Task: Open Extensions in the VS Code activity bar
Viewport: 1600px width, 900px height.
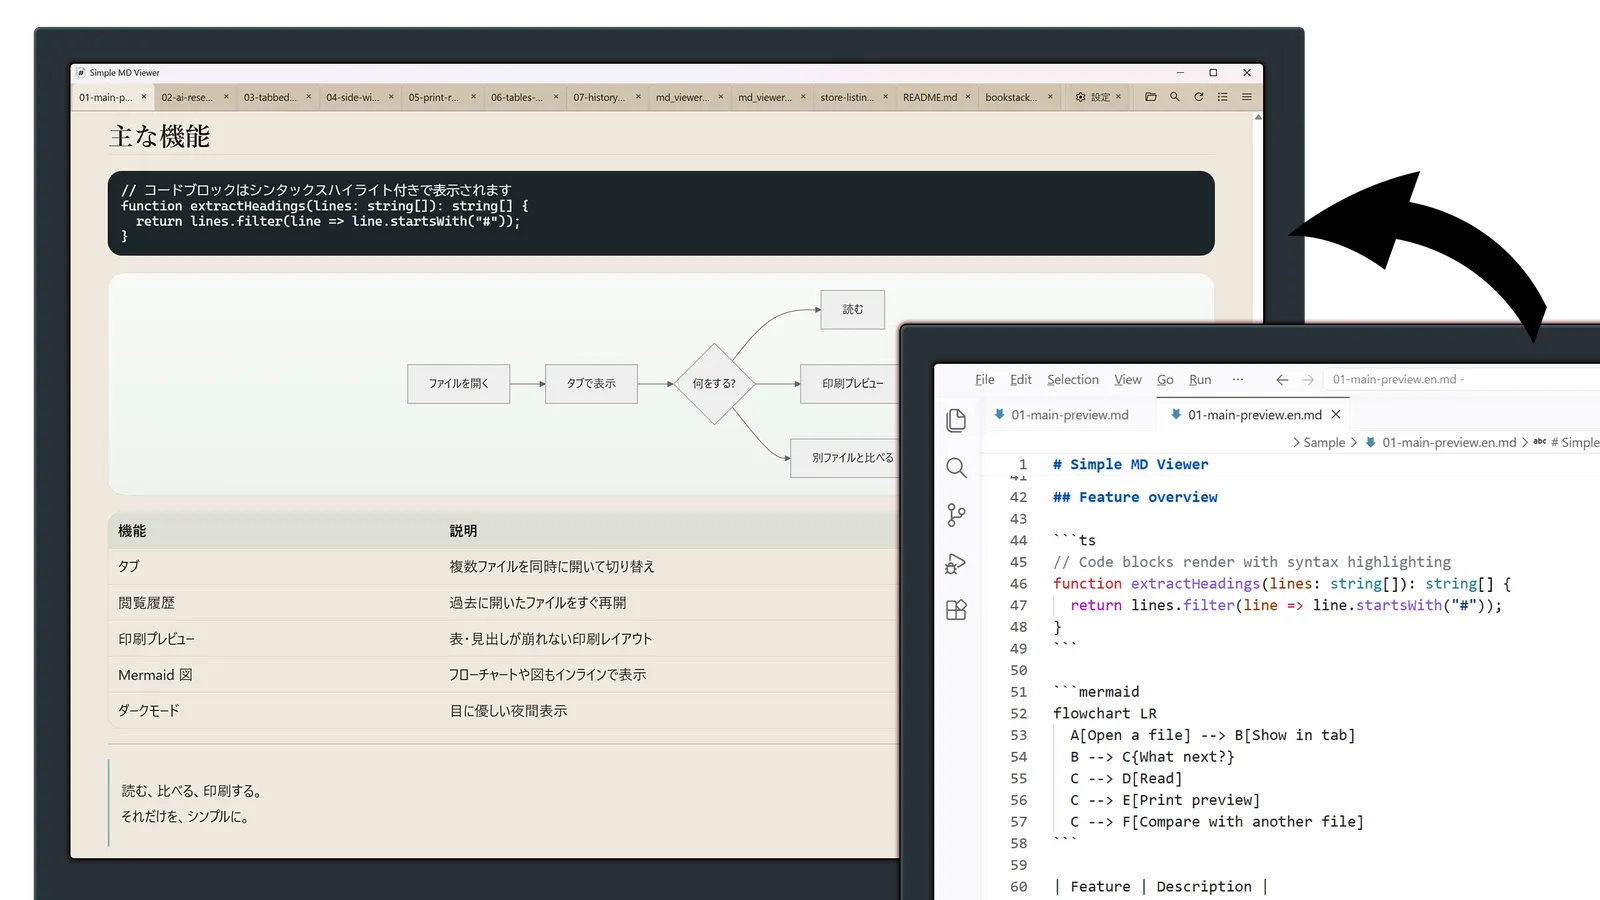Action: click(956, 610)
